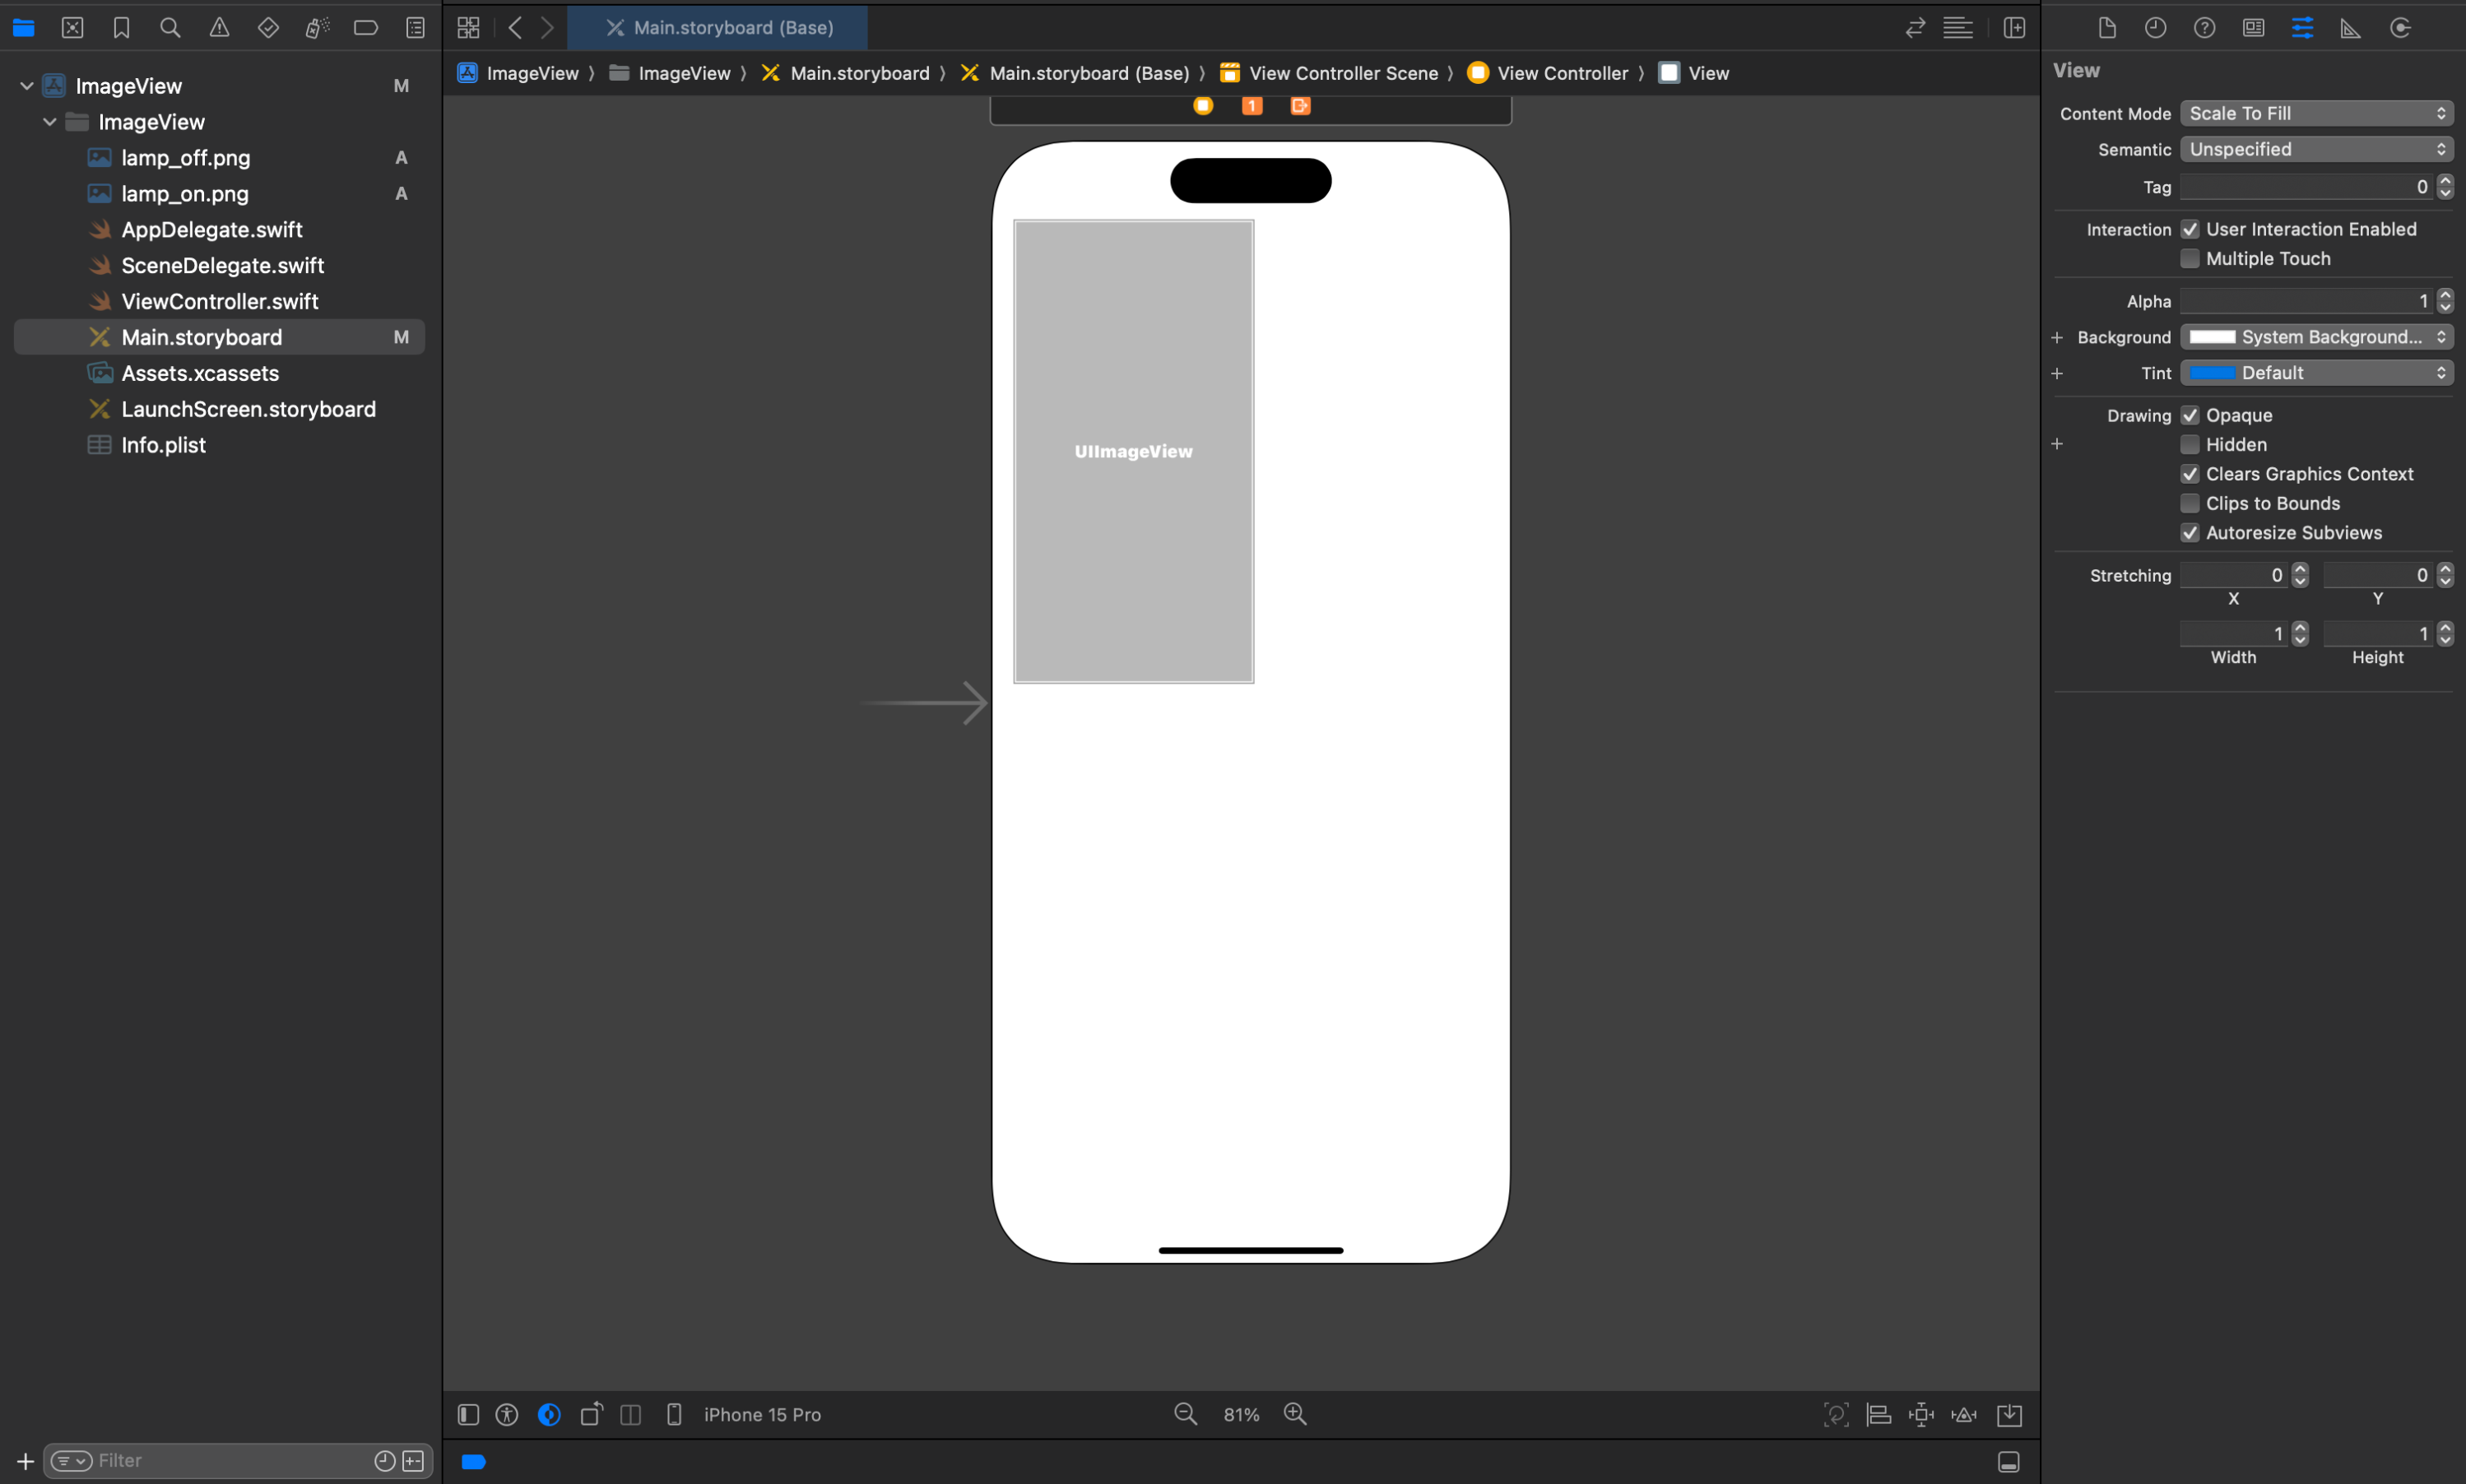The width and height of the screenshot is (2466, 1484).
Task: Open the Issue navigator warning icon
Action: point(219,28)
